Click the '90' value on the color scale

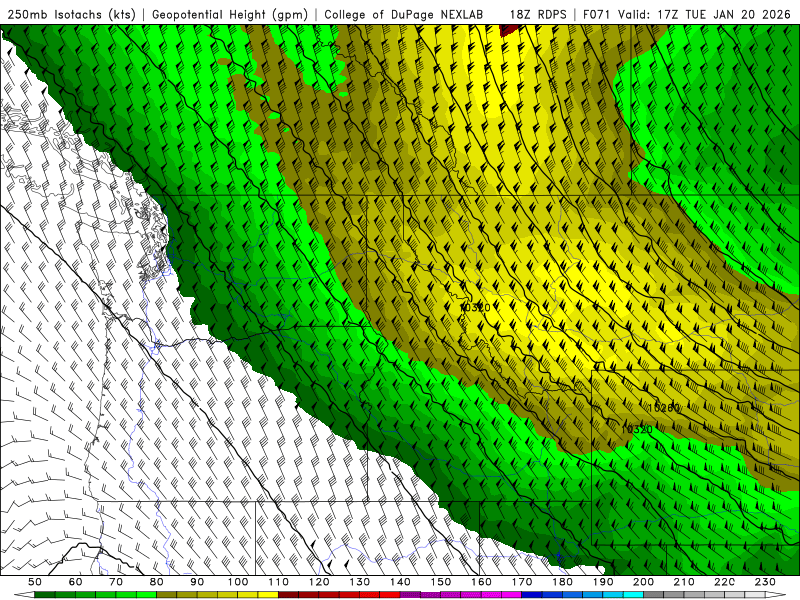197,582
